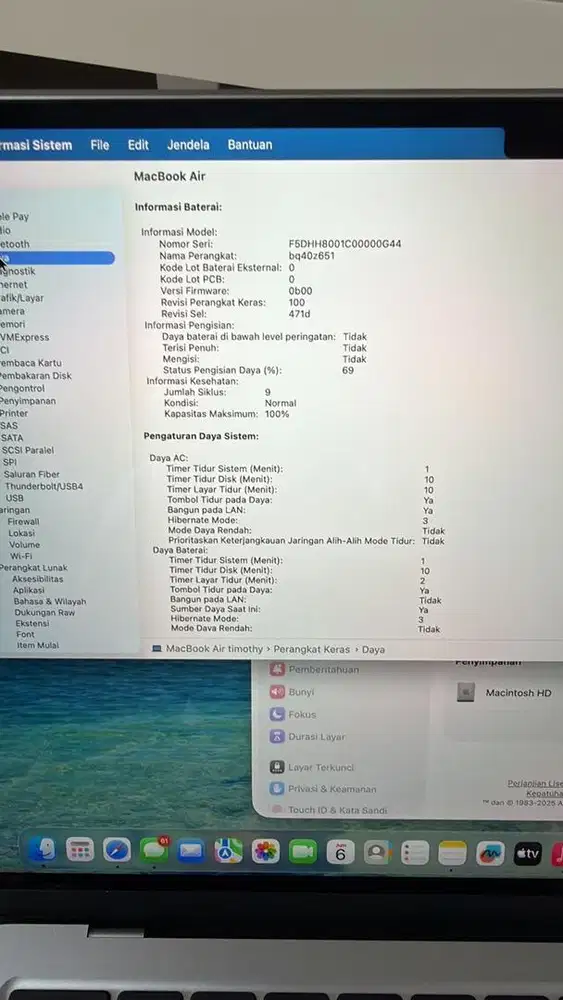Open Freeform from the Dock

pos(490,853)
